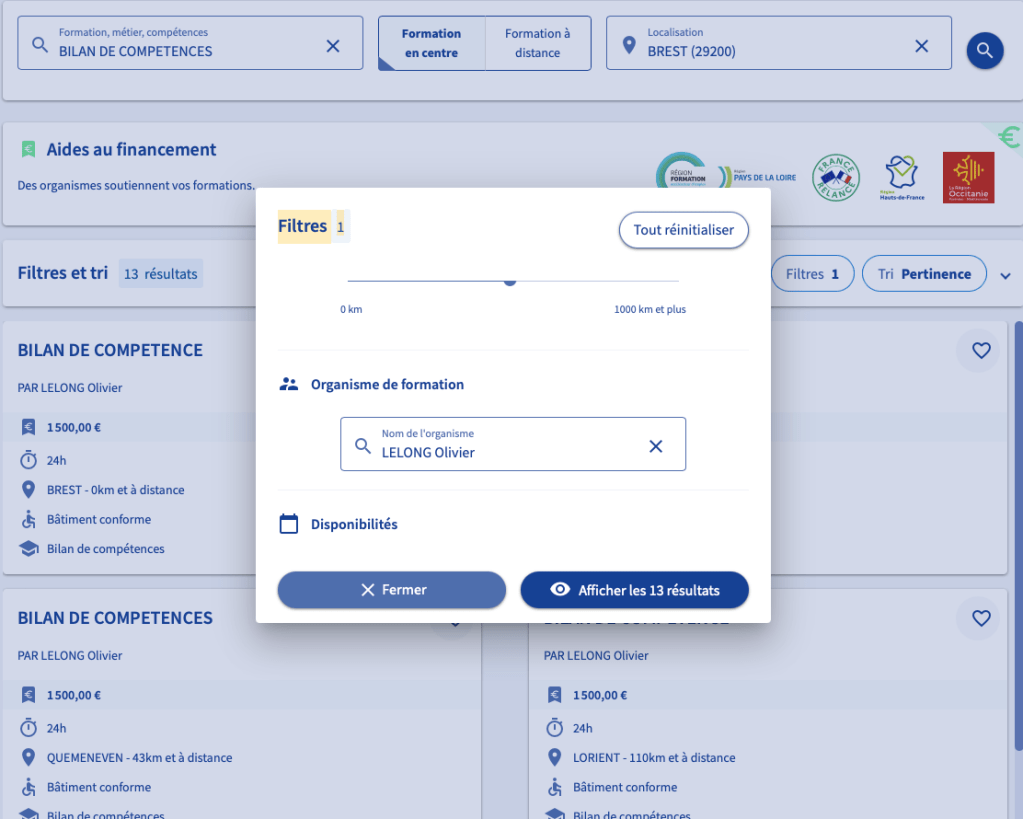Screen dimensions: 1023x819
Task: Click the blue round search button
Action: coord(984,50)
